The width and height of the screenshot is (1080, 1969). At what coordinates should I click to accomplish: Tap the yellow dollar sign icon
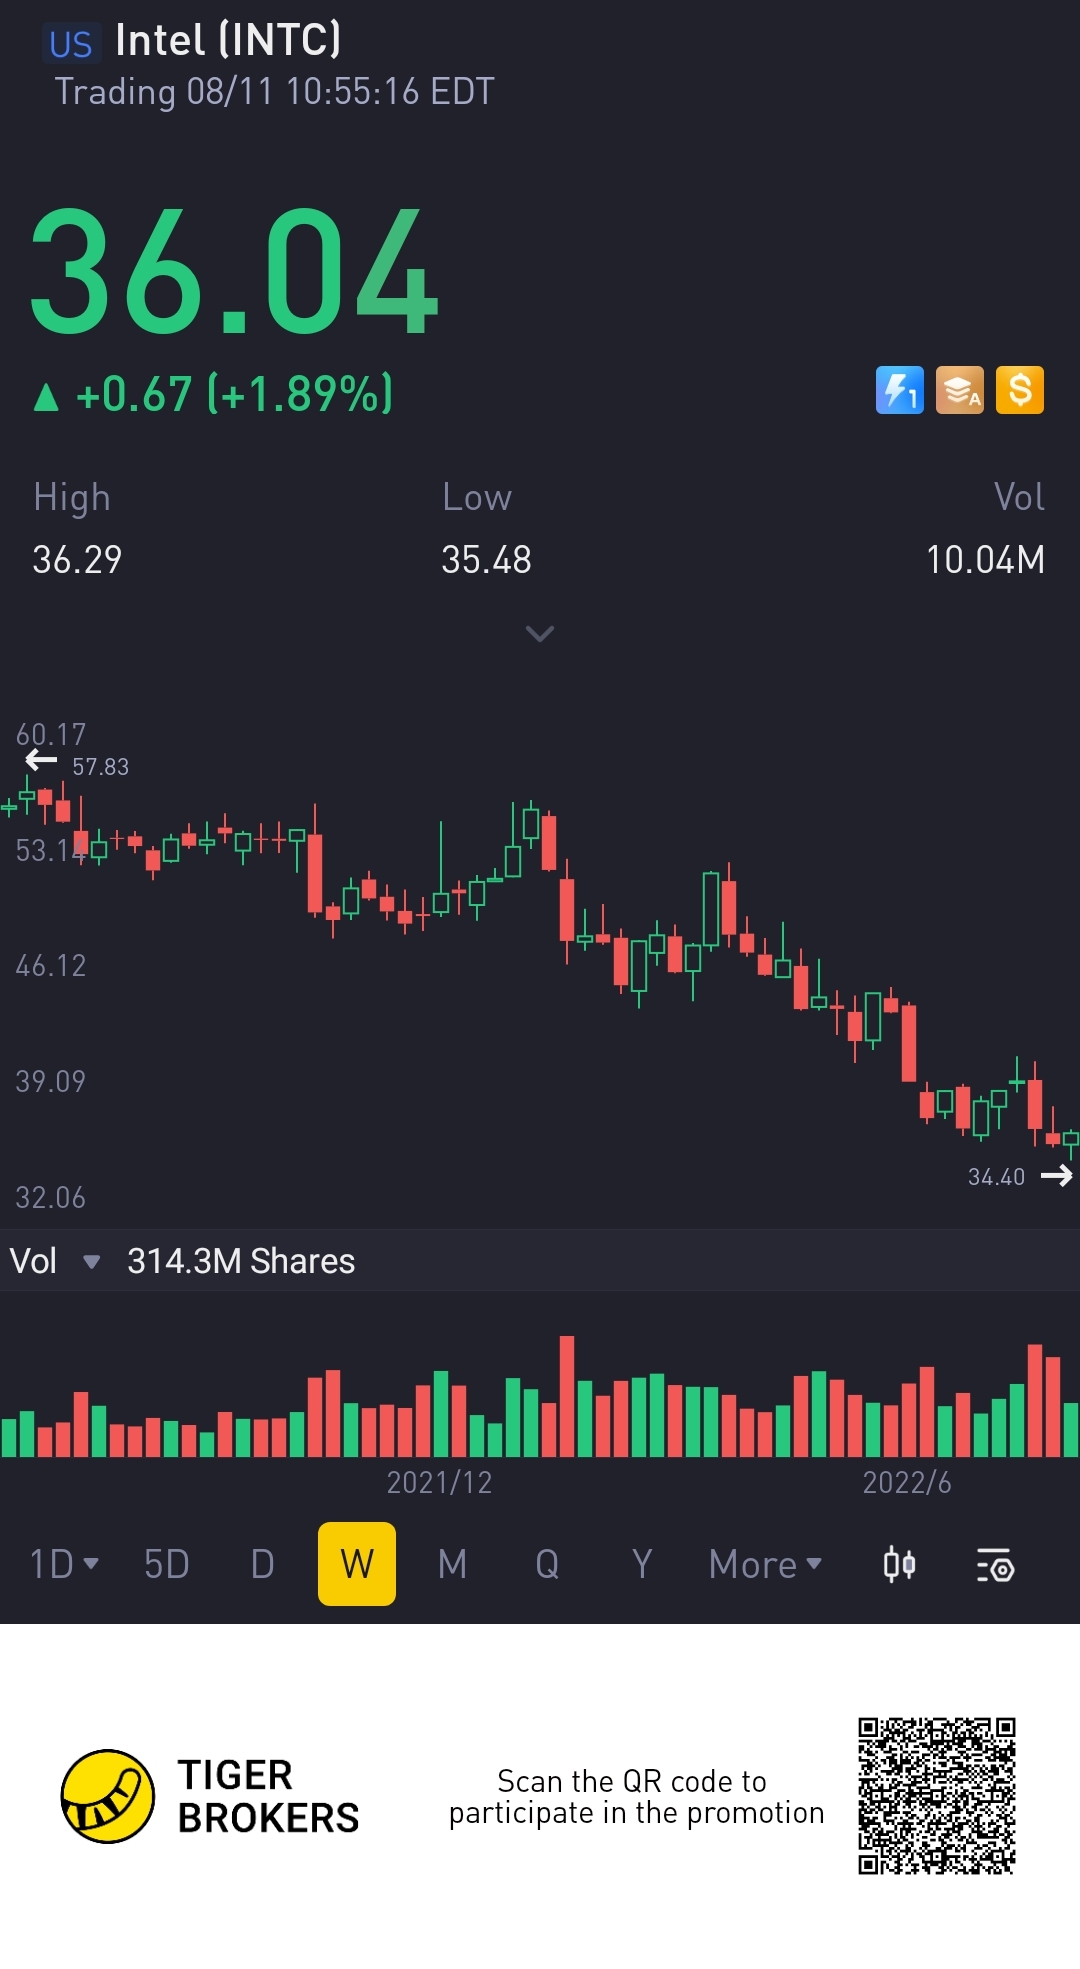tap(1019, 390)
